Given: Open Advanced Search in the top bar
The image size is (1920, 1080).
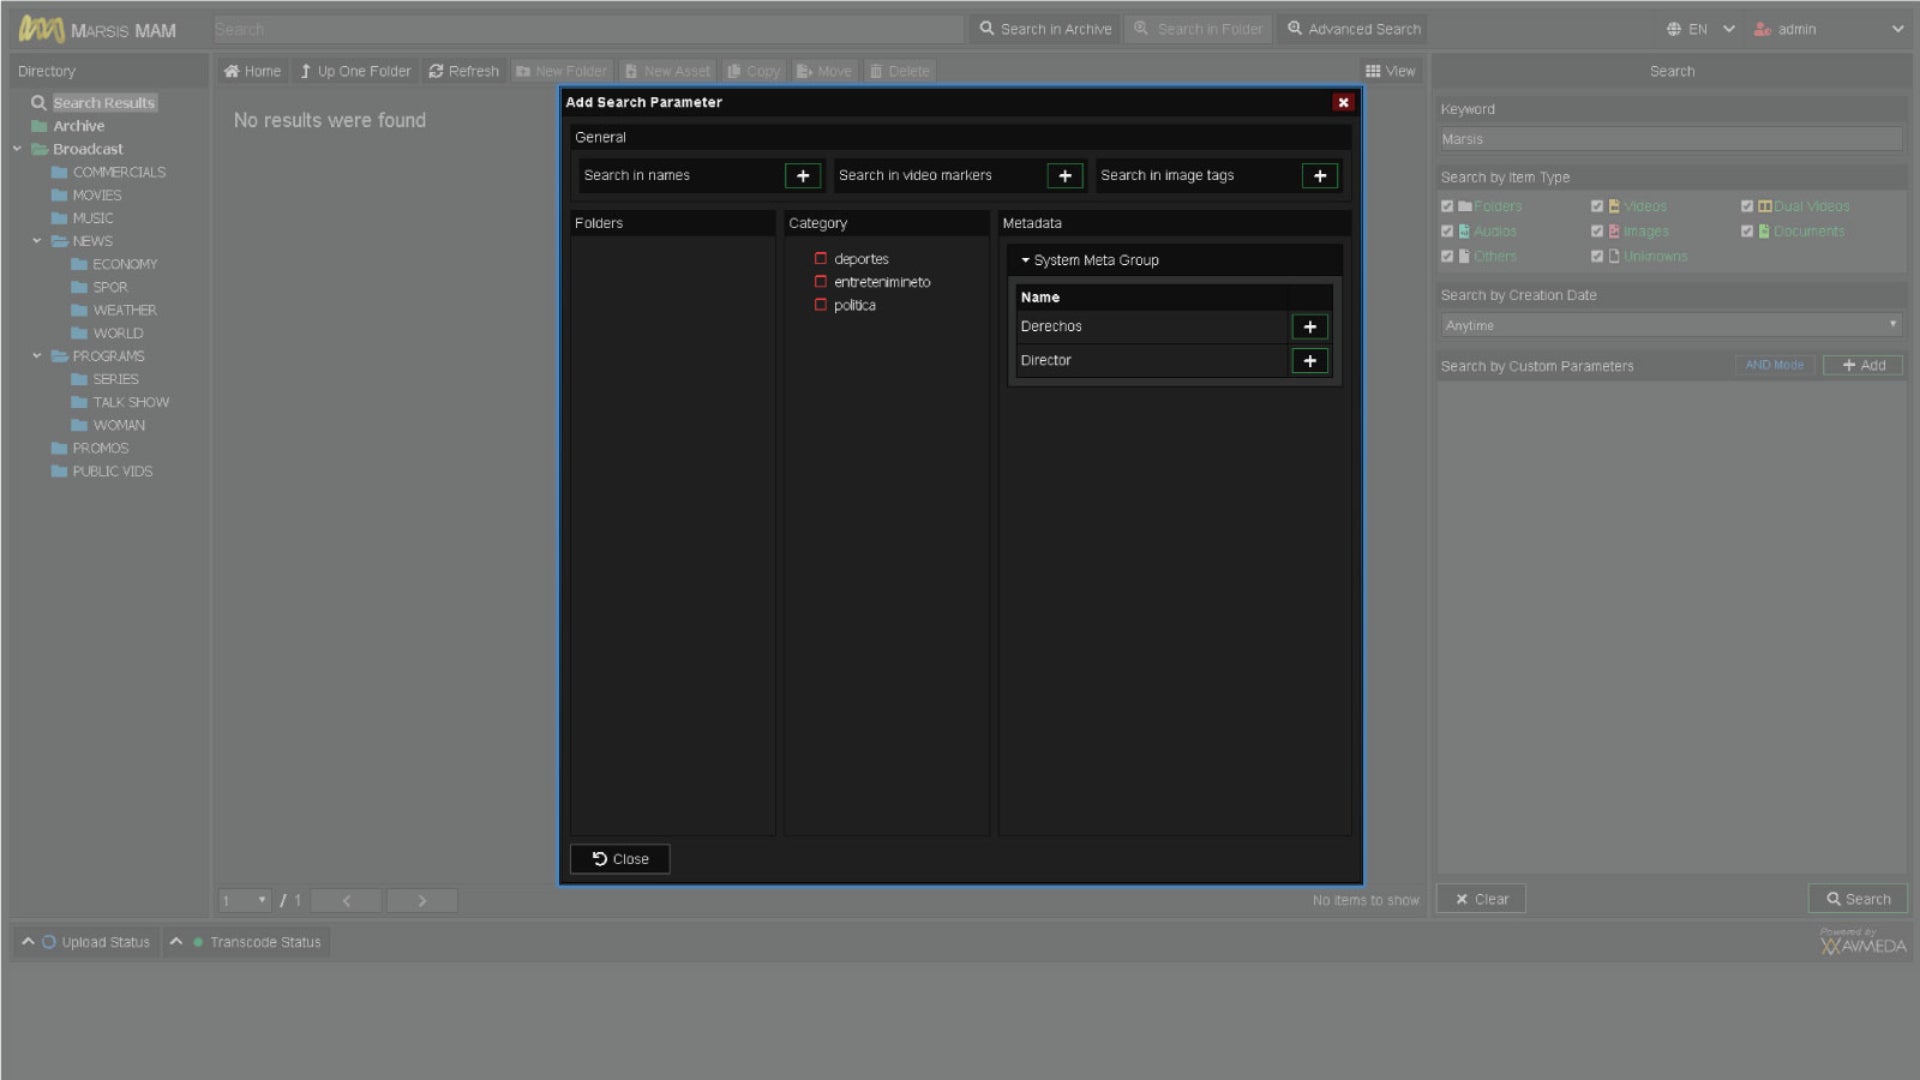Looking at the screenshot, I should pyautogui.click(x=1354, y=29).
